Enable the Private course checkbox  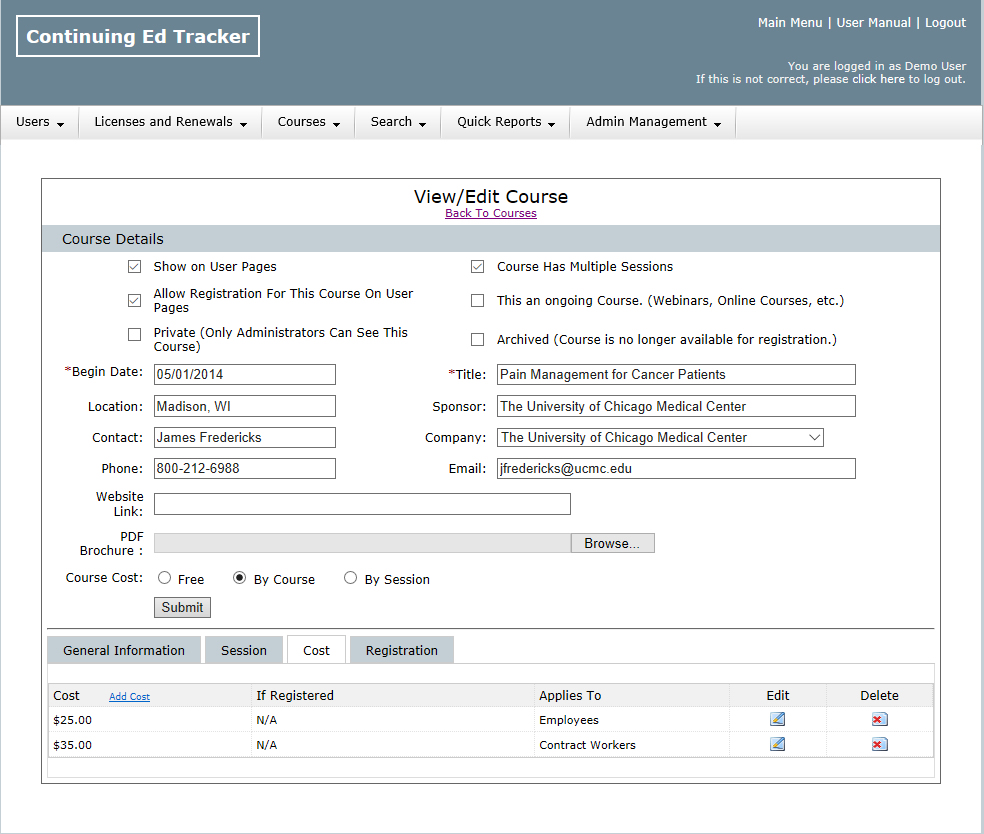tap(135, 334)
